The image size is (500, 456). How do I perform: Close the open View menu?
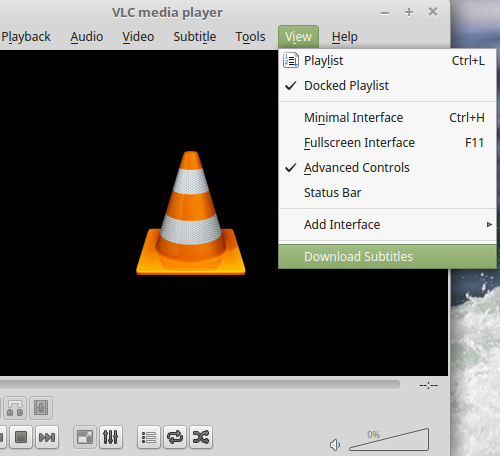(298, 37)
